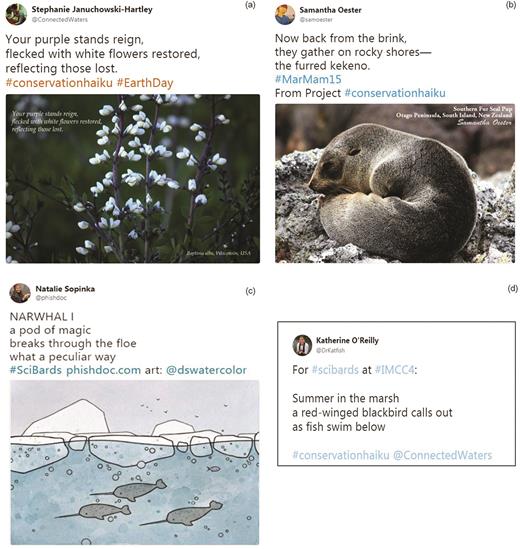The image size is (520, 549).
Task: Visit the phishdoc.com link
Action: [x=104, y=370]
